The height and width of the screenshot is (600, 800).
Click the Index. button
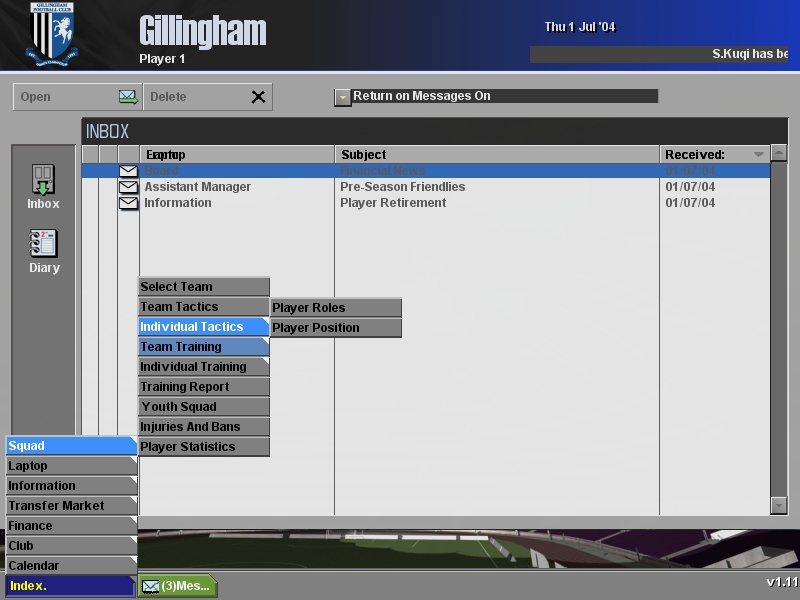pos(70,586)
